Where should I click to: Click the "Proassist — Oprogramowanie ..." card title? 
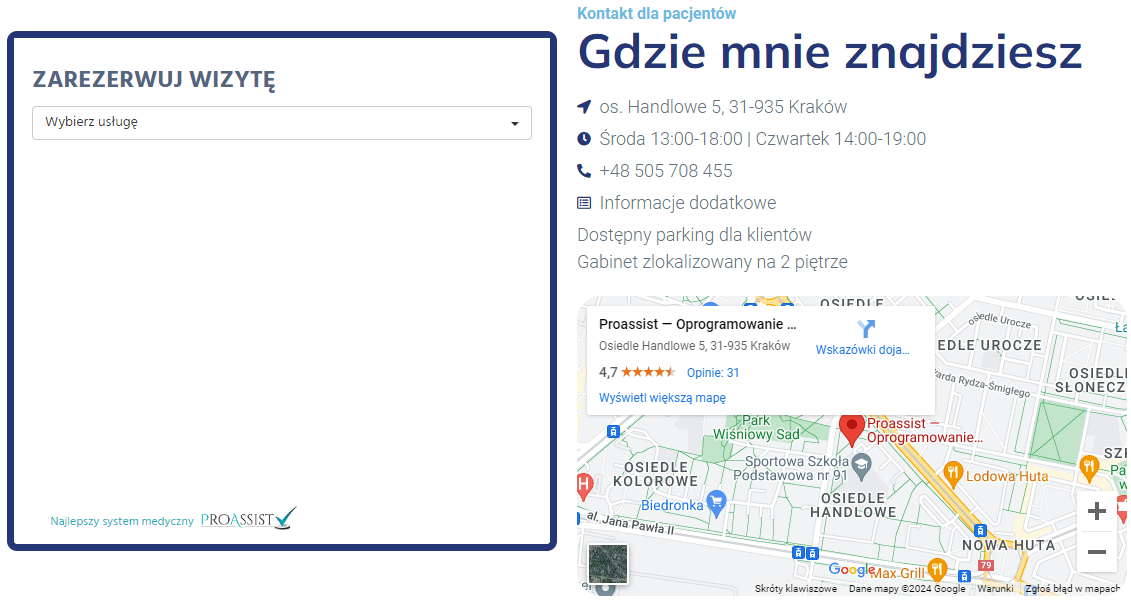(x=697, y=325)
